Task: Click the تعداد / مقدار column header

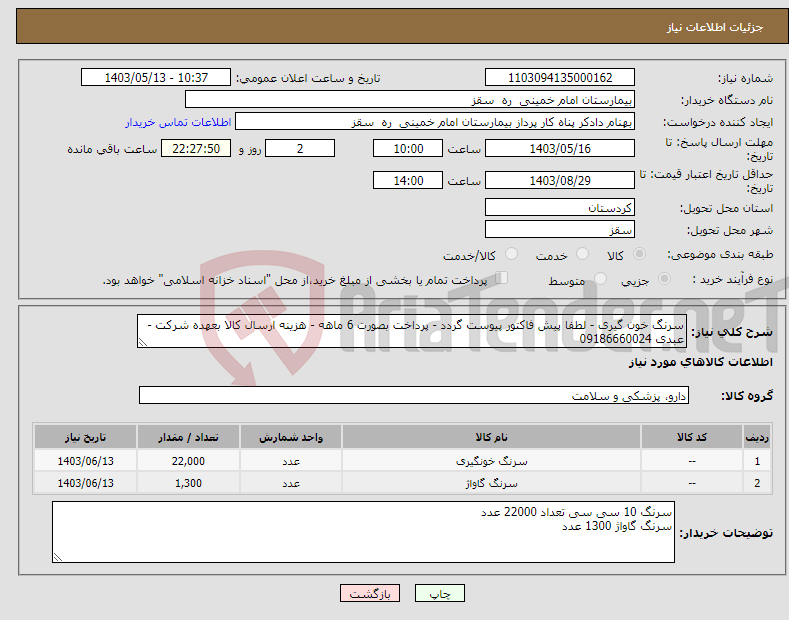Action: pyautogui.click(x=188, y=437)
